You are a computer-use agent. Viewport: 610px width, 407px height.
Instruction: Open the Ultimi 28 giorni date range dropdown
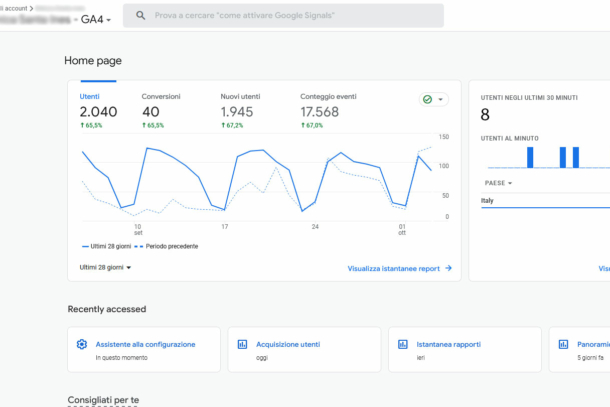coord(105,267)
